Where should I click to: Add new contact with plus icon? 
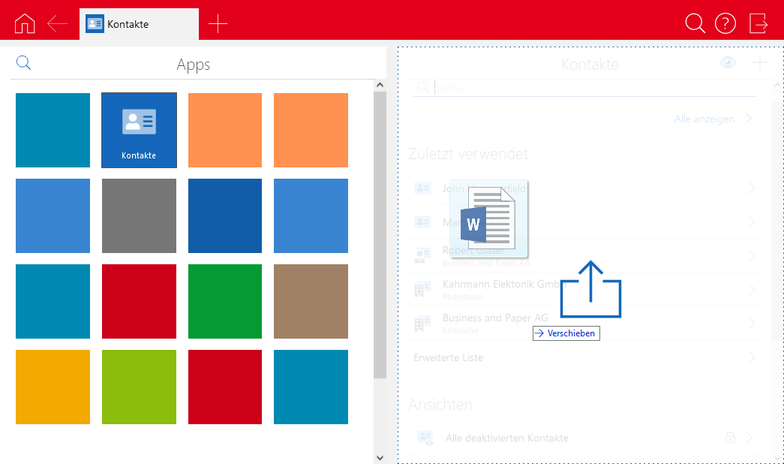(x=759, y=63)
